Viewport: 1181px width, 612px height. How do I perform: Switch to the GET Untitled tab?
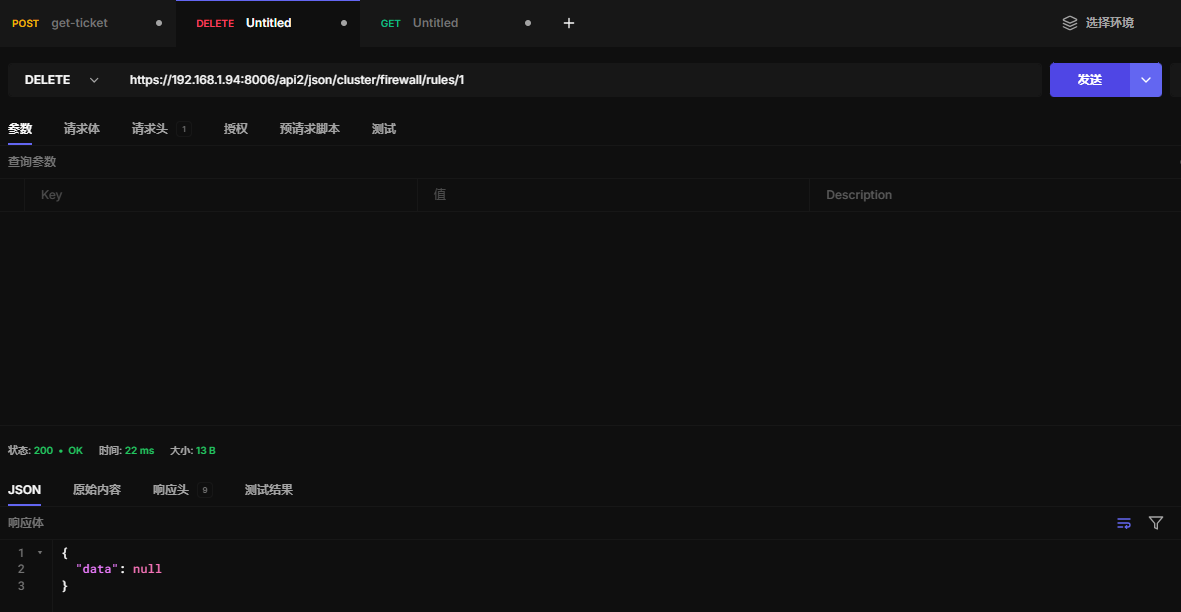point(435,23)
